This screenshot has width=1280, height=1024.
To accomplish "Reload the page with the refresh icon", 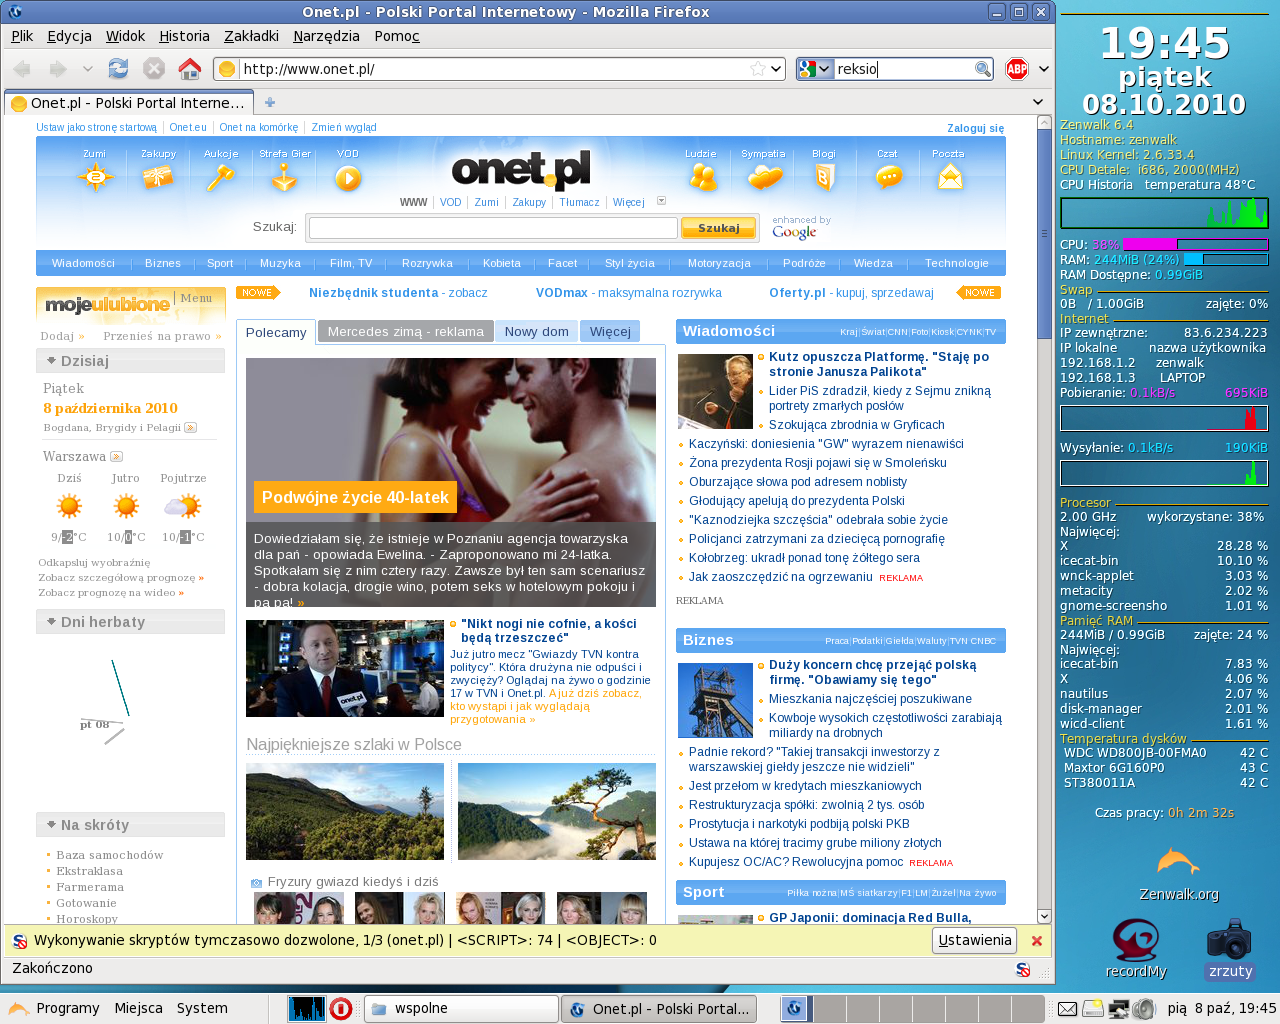I will point(118,69).
